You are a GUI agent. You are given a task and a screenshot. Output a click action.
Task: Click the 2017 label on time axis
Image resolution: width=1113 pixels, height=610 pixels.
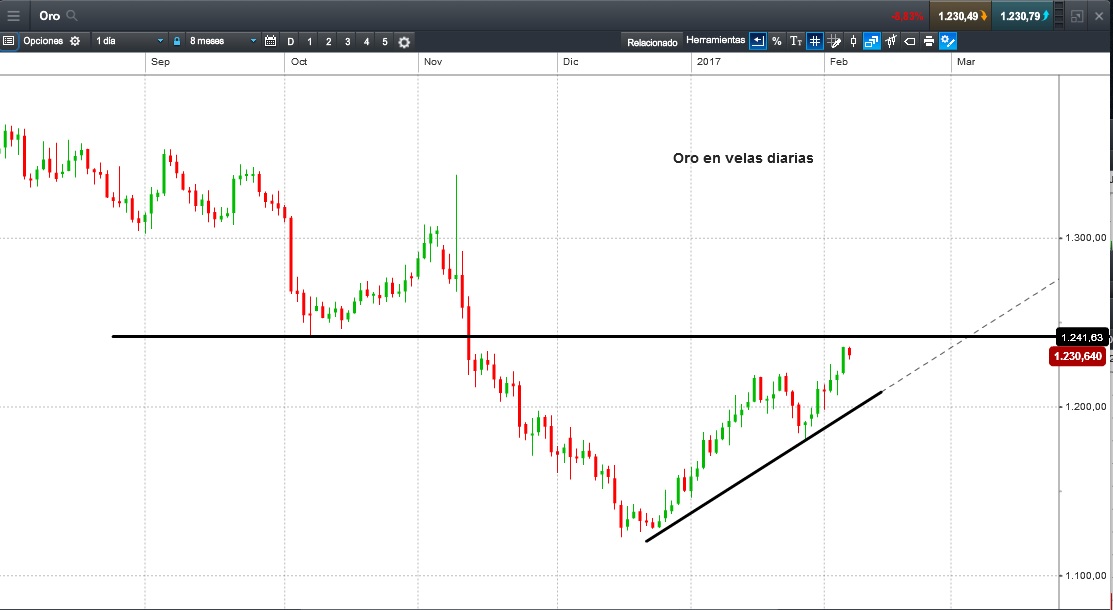click(x=708, y=62)
